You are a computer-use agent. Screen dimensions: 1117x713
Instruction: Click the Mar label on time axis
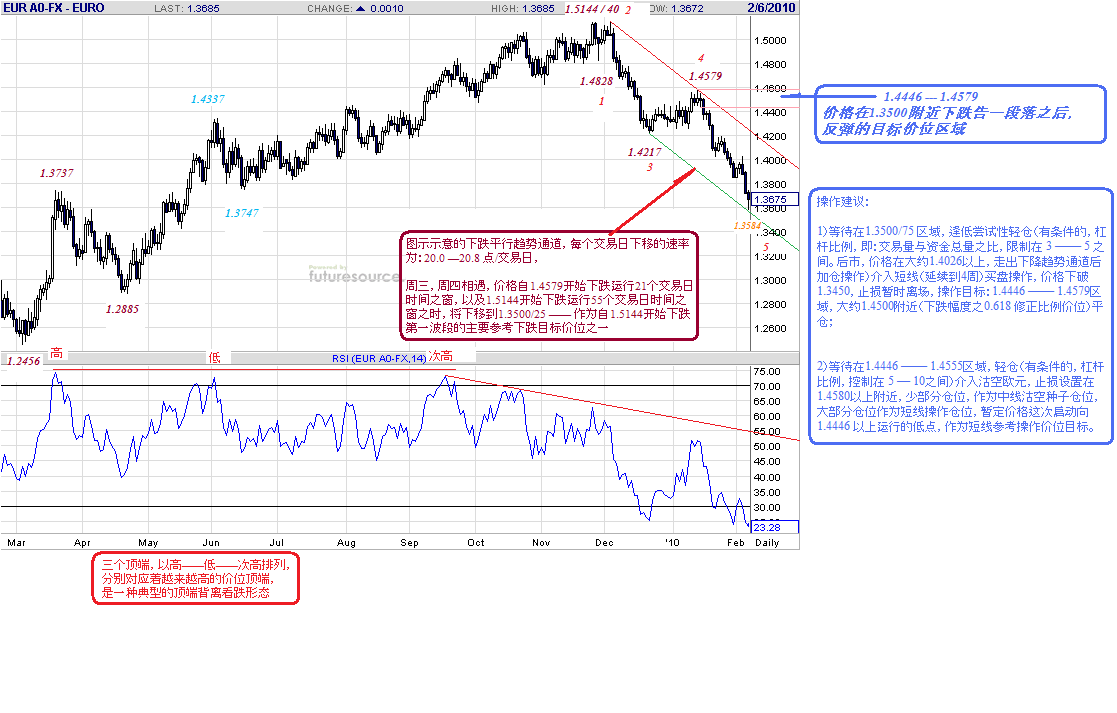[16, 543]
